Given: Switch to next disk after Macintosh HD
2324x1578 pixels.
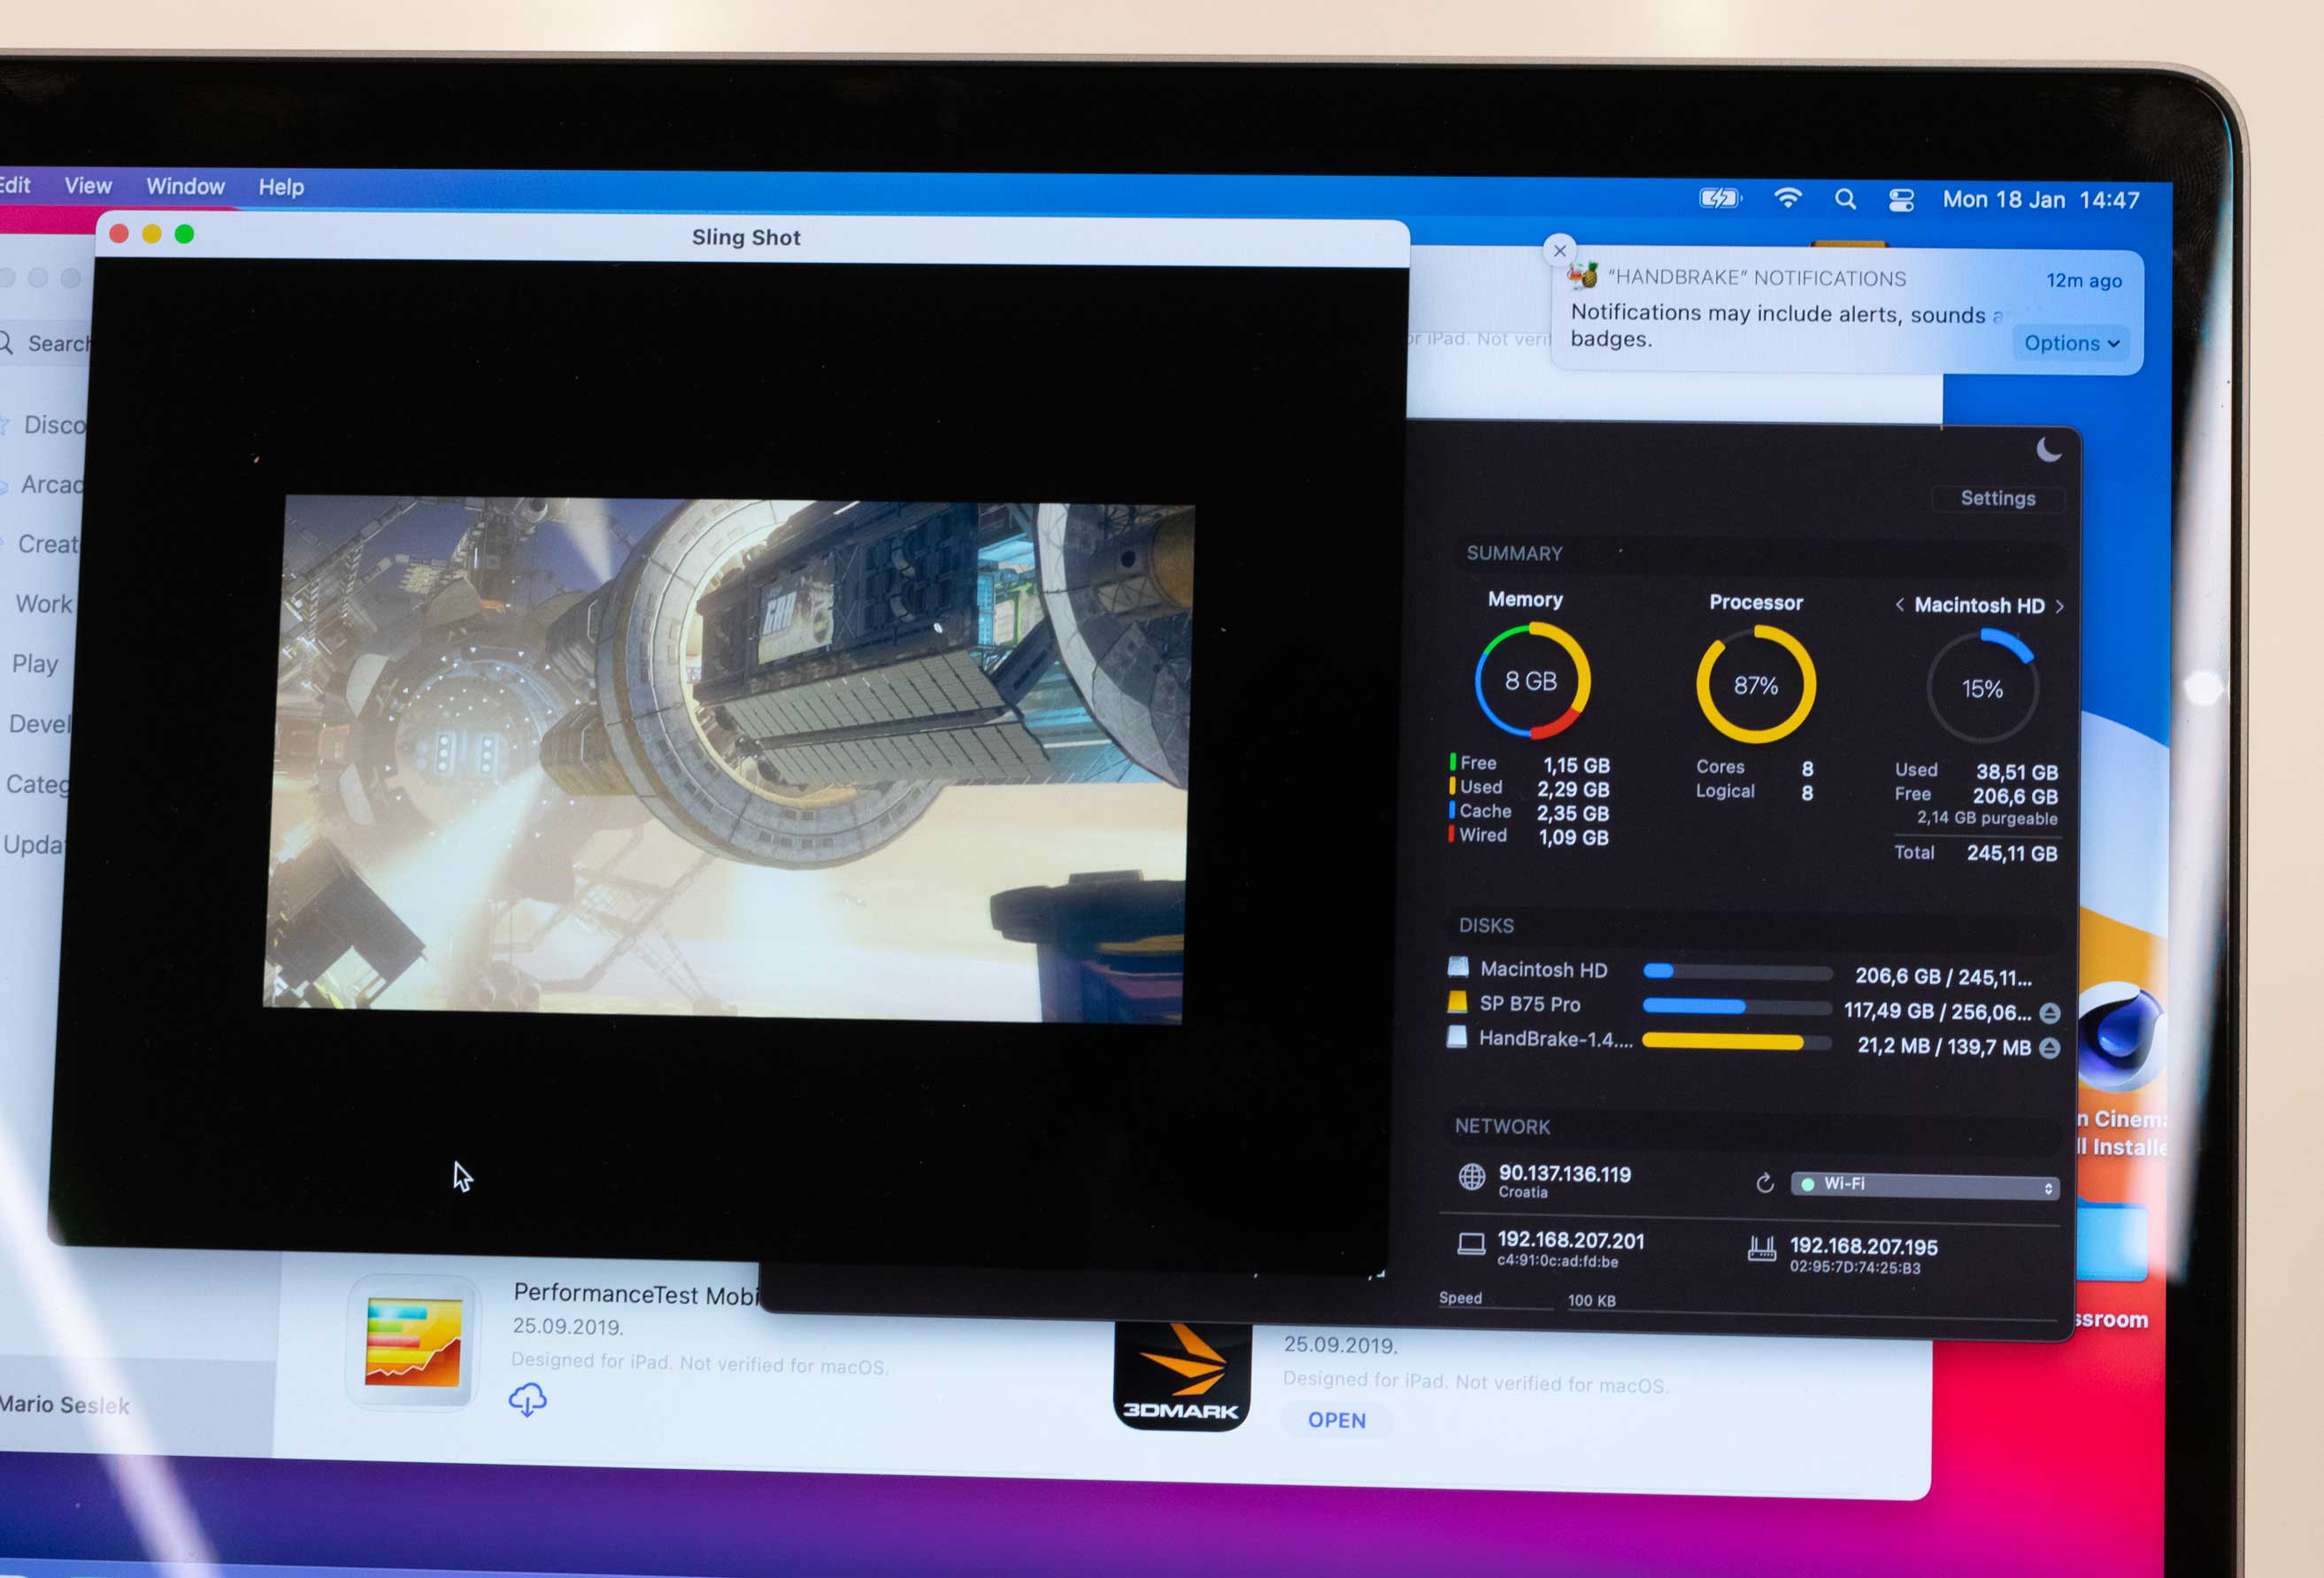Looking at the screenshot, I should [2060, 606].
